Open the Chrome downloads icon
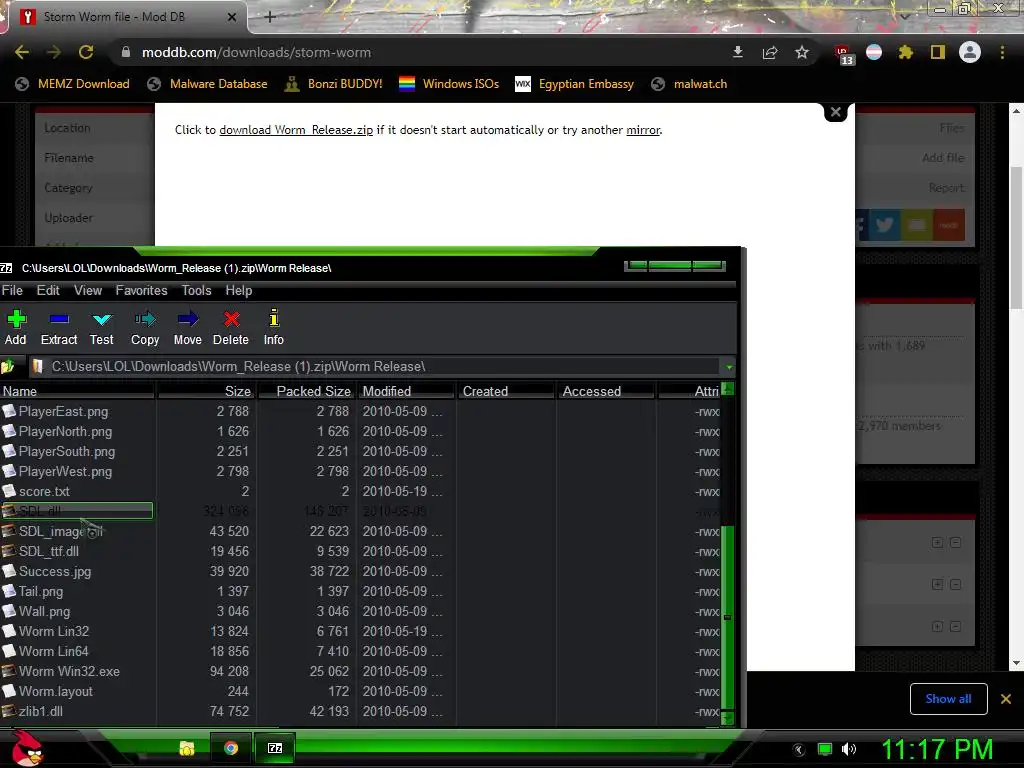Screen dimensions: 1024x768 tap(738, 52)
